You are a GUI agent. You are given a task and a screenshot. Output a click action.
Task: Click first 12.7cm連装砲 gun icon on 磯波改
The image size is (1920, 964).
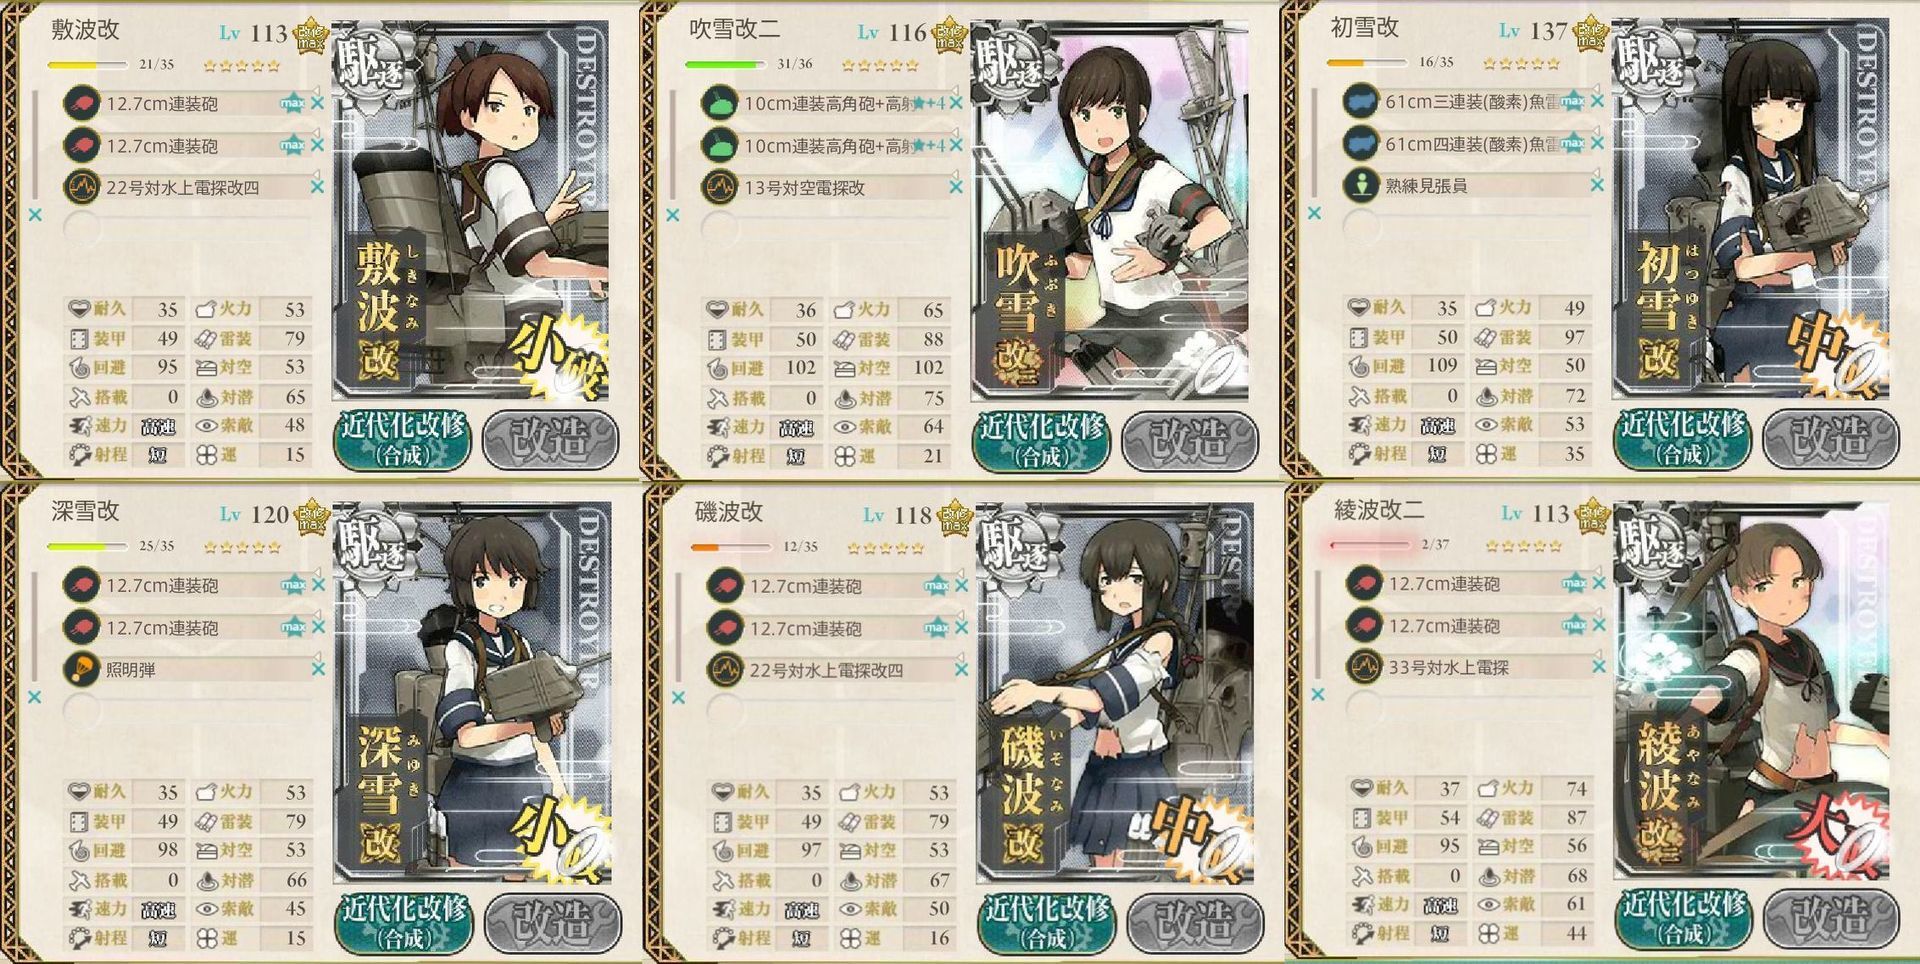pos(725,586)
